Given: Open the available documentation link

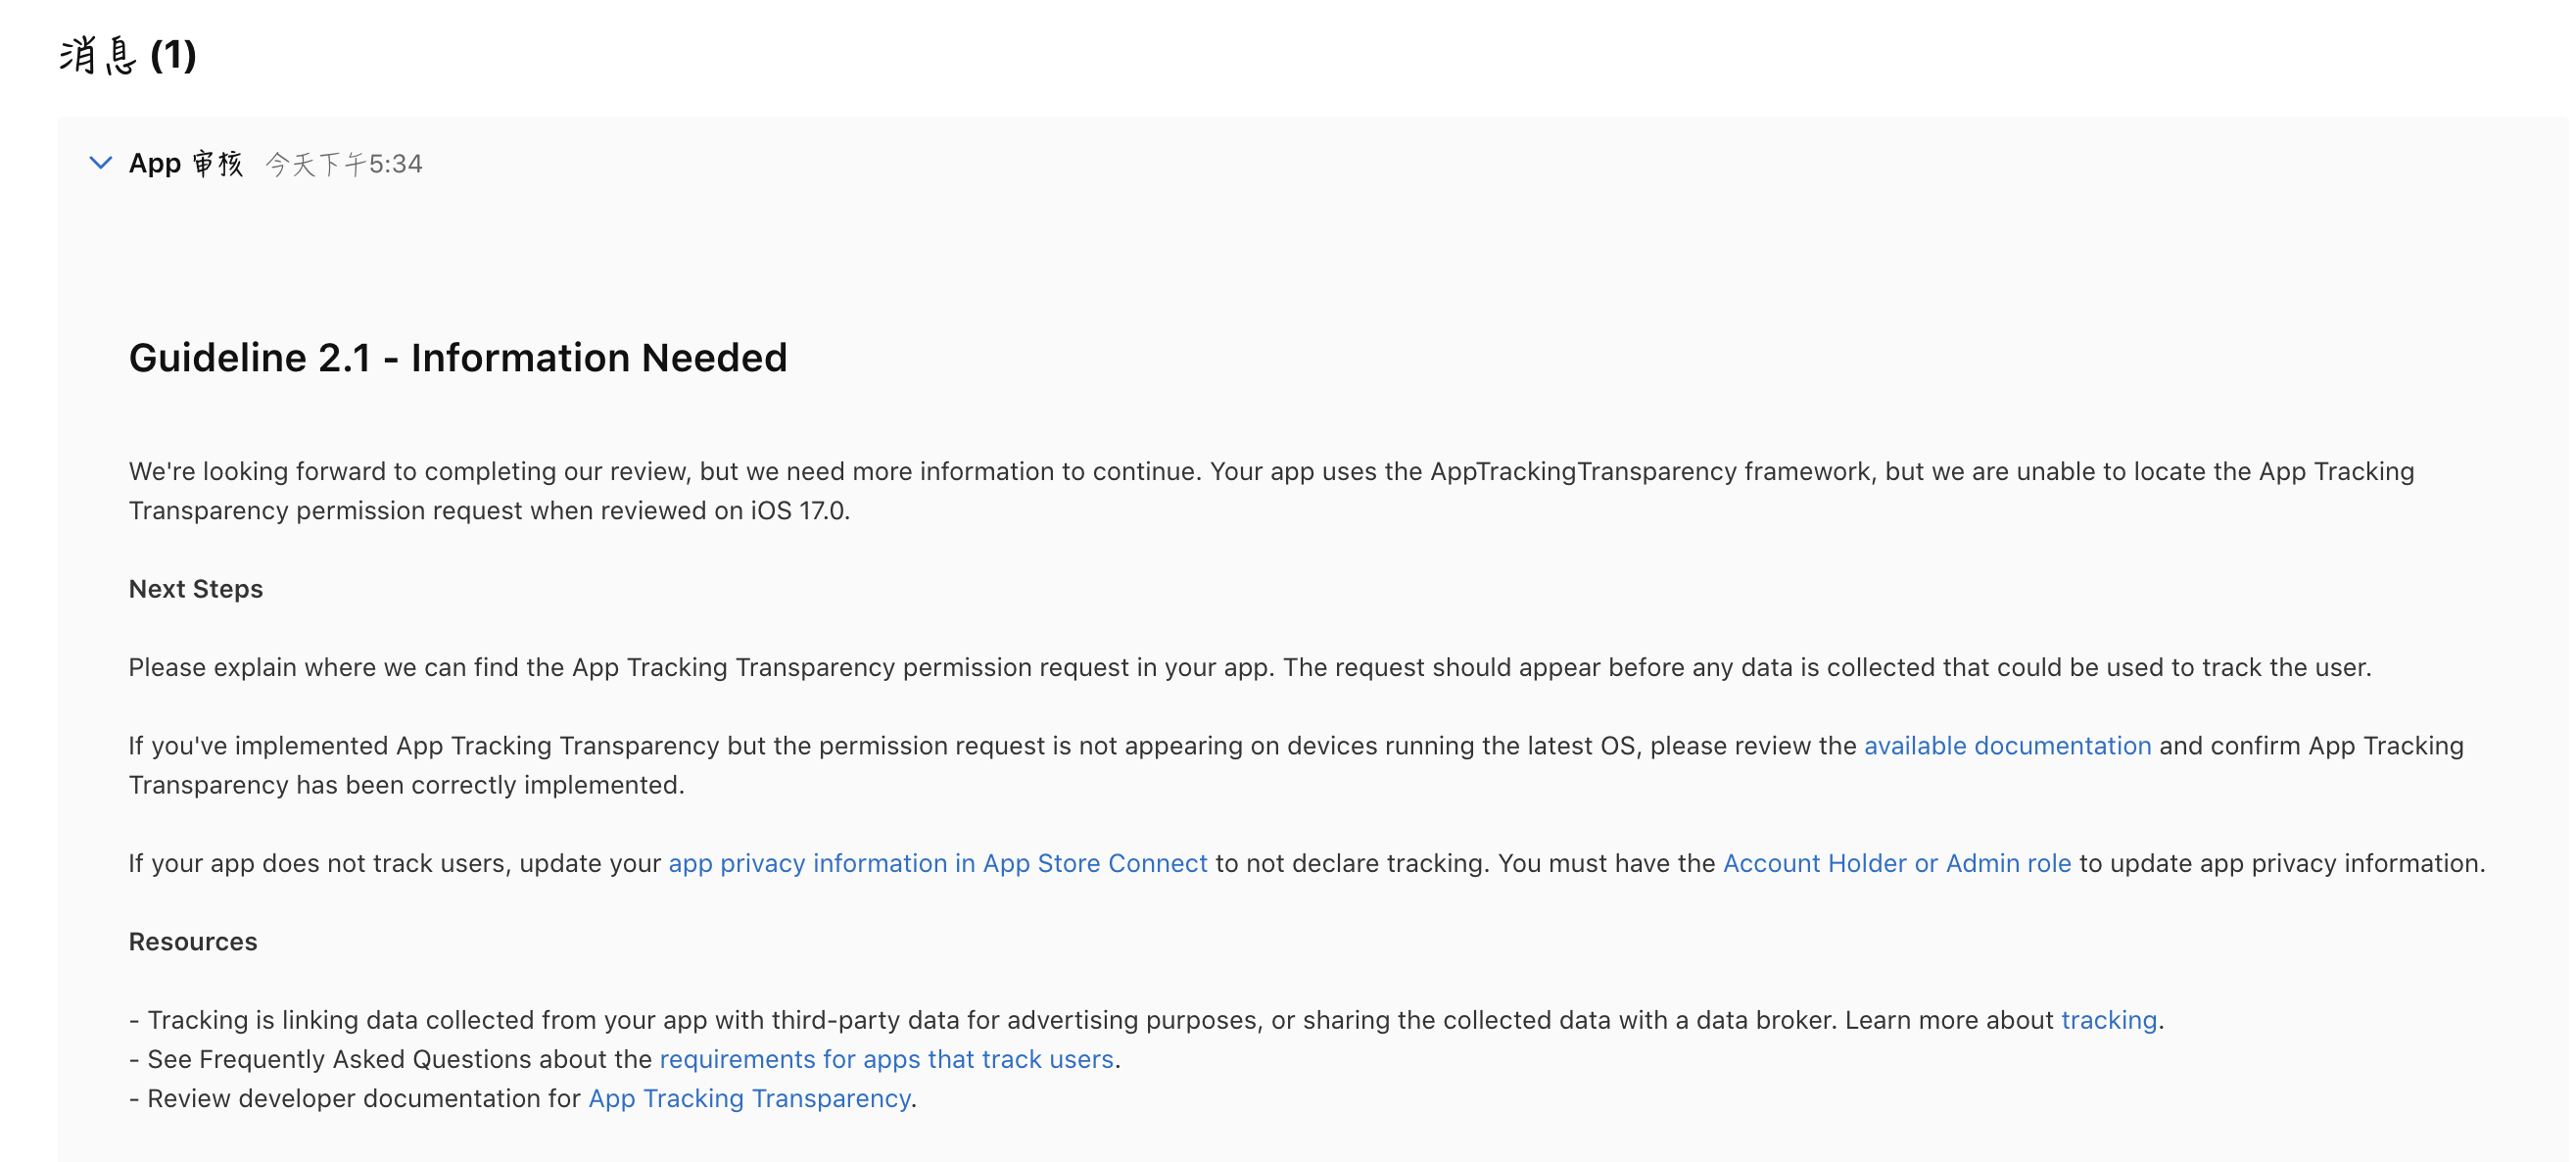Looking at the screenshot, I should tap(2006, 746).
